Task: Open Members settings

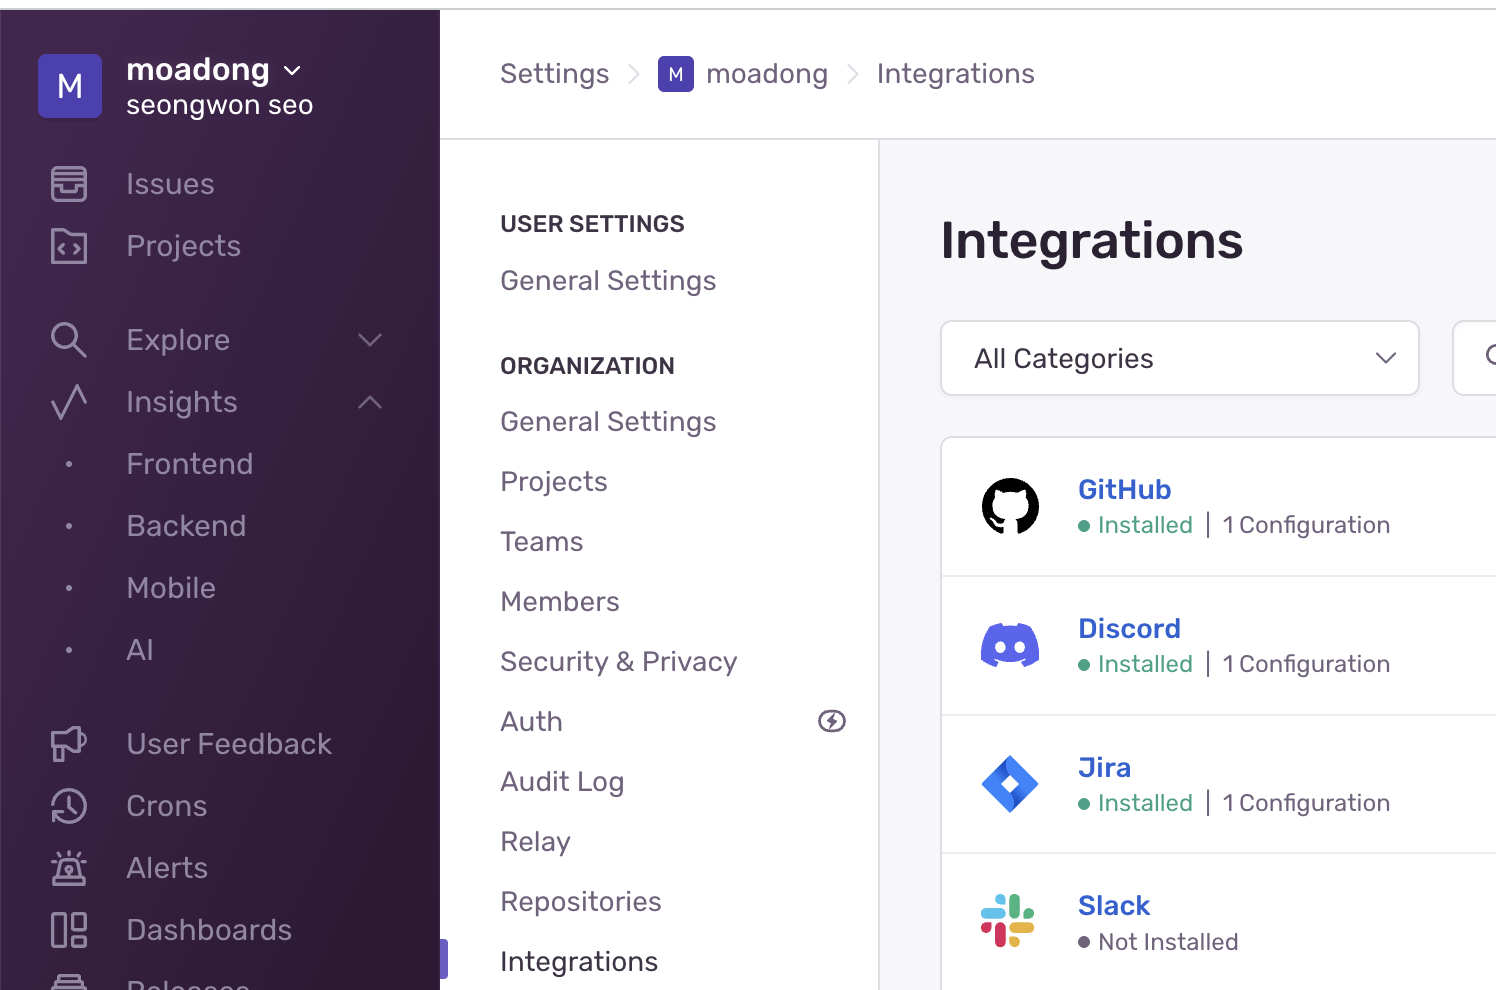Action: (x=560, y=602)
